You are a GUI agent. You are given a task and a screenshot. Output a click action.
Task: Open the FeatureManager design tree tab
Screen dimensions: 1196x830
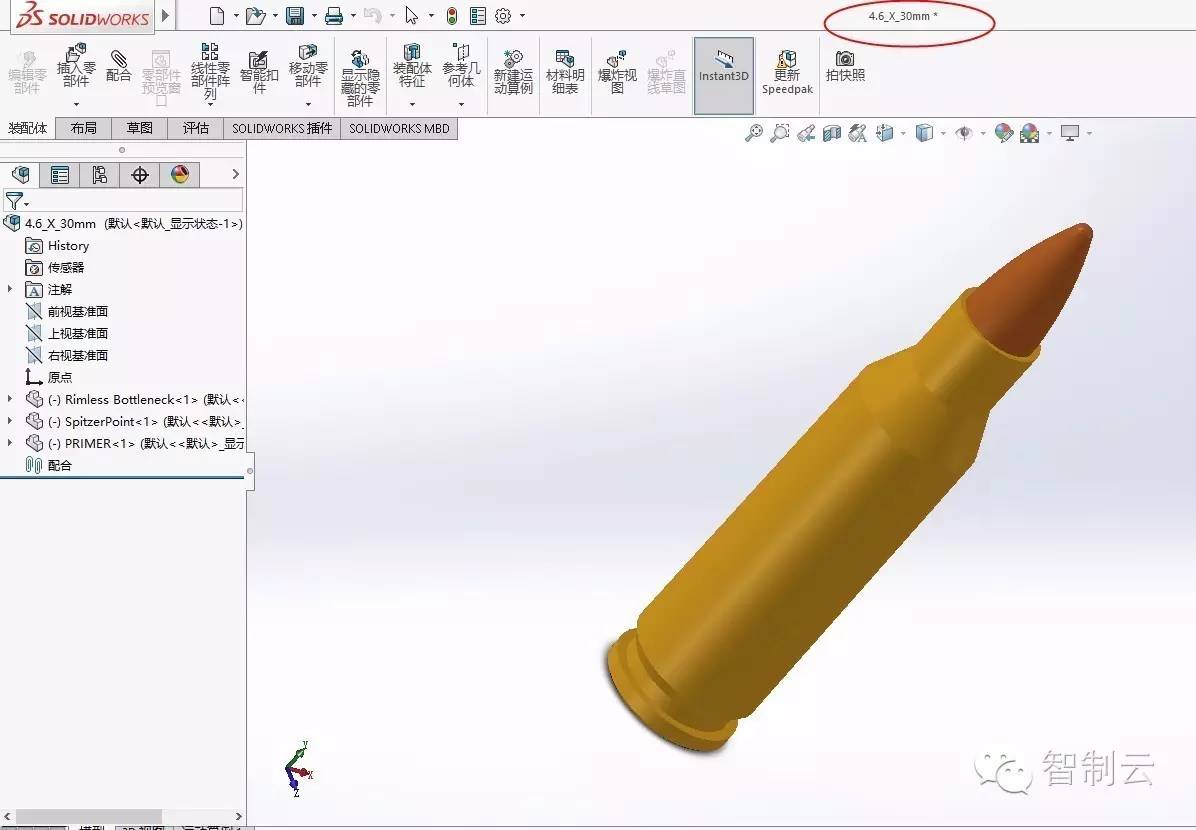tap(21, 175)
